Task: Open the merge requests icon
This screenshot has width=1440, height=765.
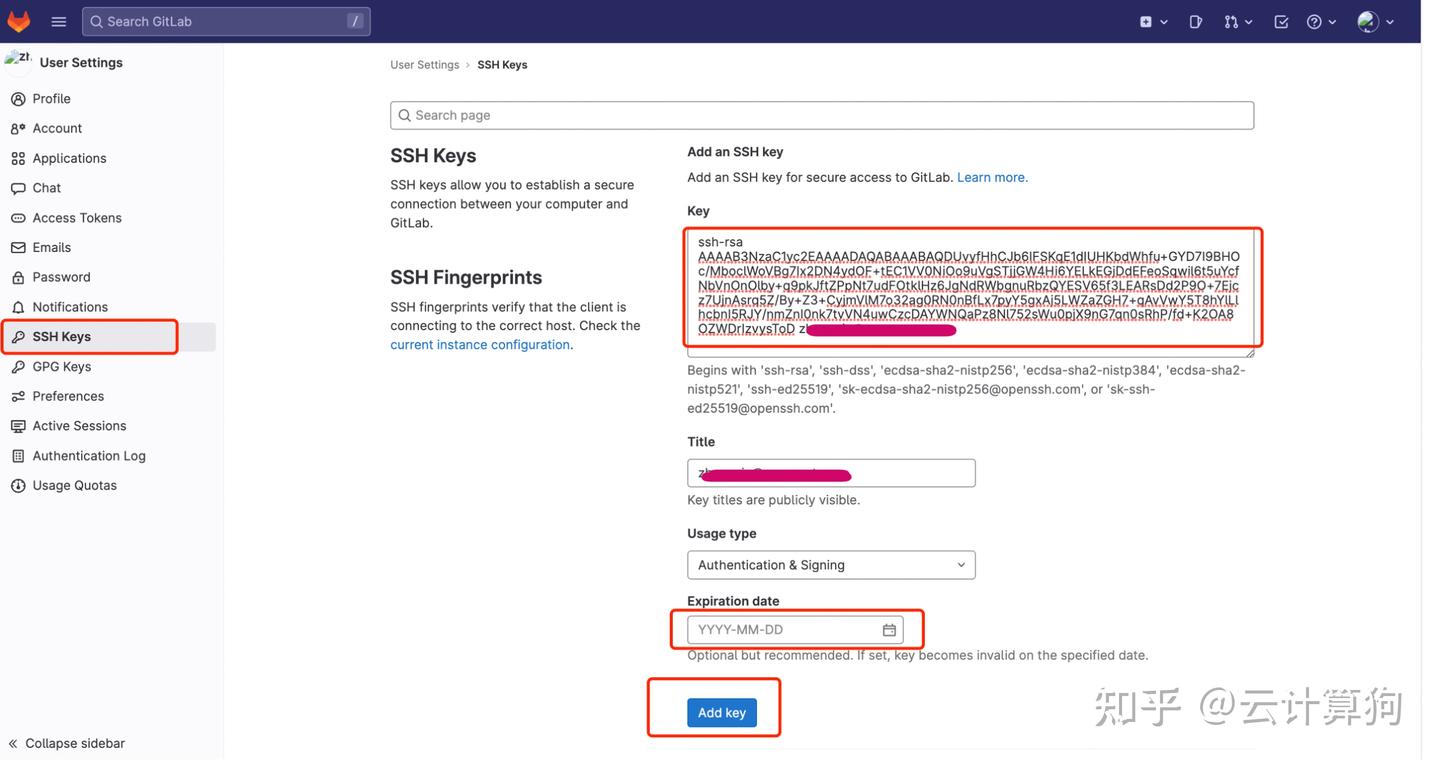Action: (x=1232, y=20)
